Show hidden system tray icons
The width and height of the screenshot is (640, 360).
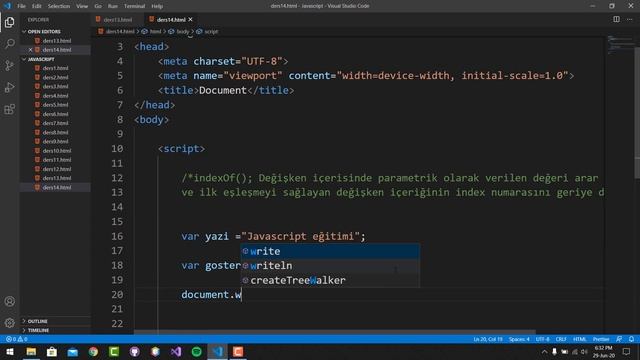[x=544, y=352]
